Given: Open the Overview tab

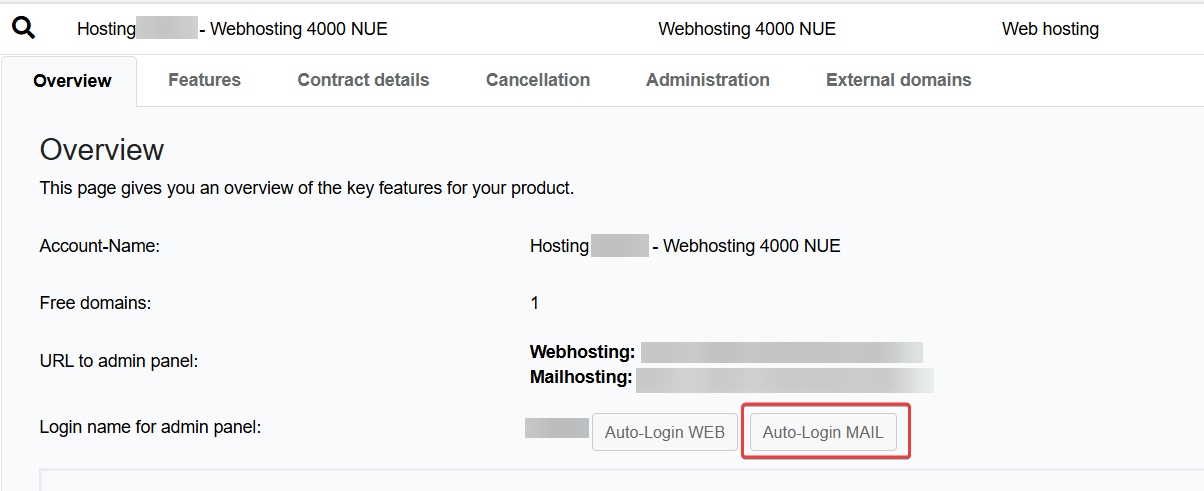Looking at the screenshot, I should 72,81.
